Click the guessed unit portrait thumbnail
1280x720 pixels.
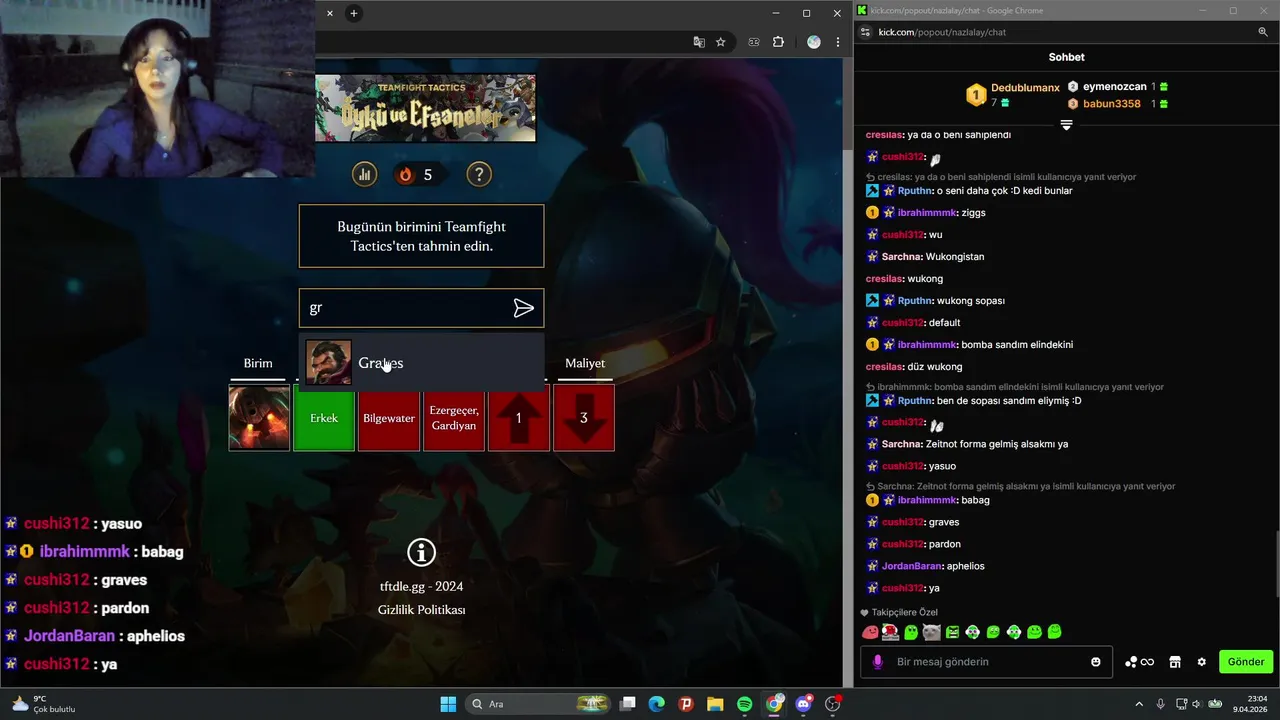259,418
